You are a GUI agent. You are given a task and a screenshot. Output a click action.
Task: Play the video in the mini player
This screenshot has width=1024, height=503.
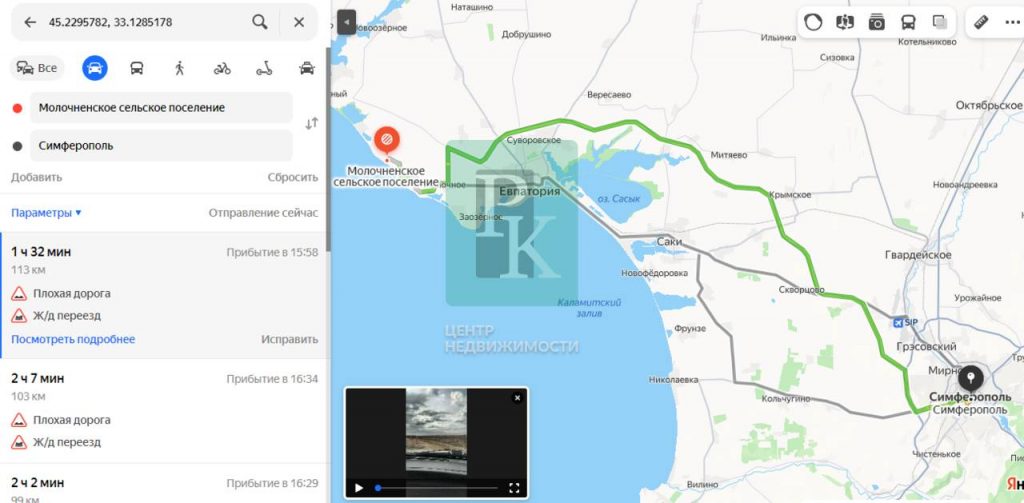359,488
